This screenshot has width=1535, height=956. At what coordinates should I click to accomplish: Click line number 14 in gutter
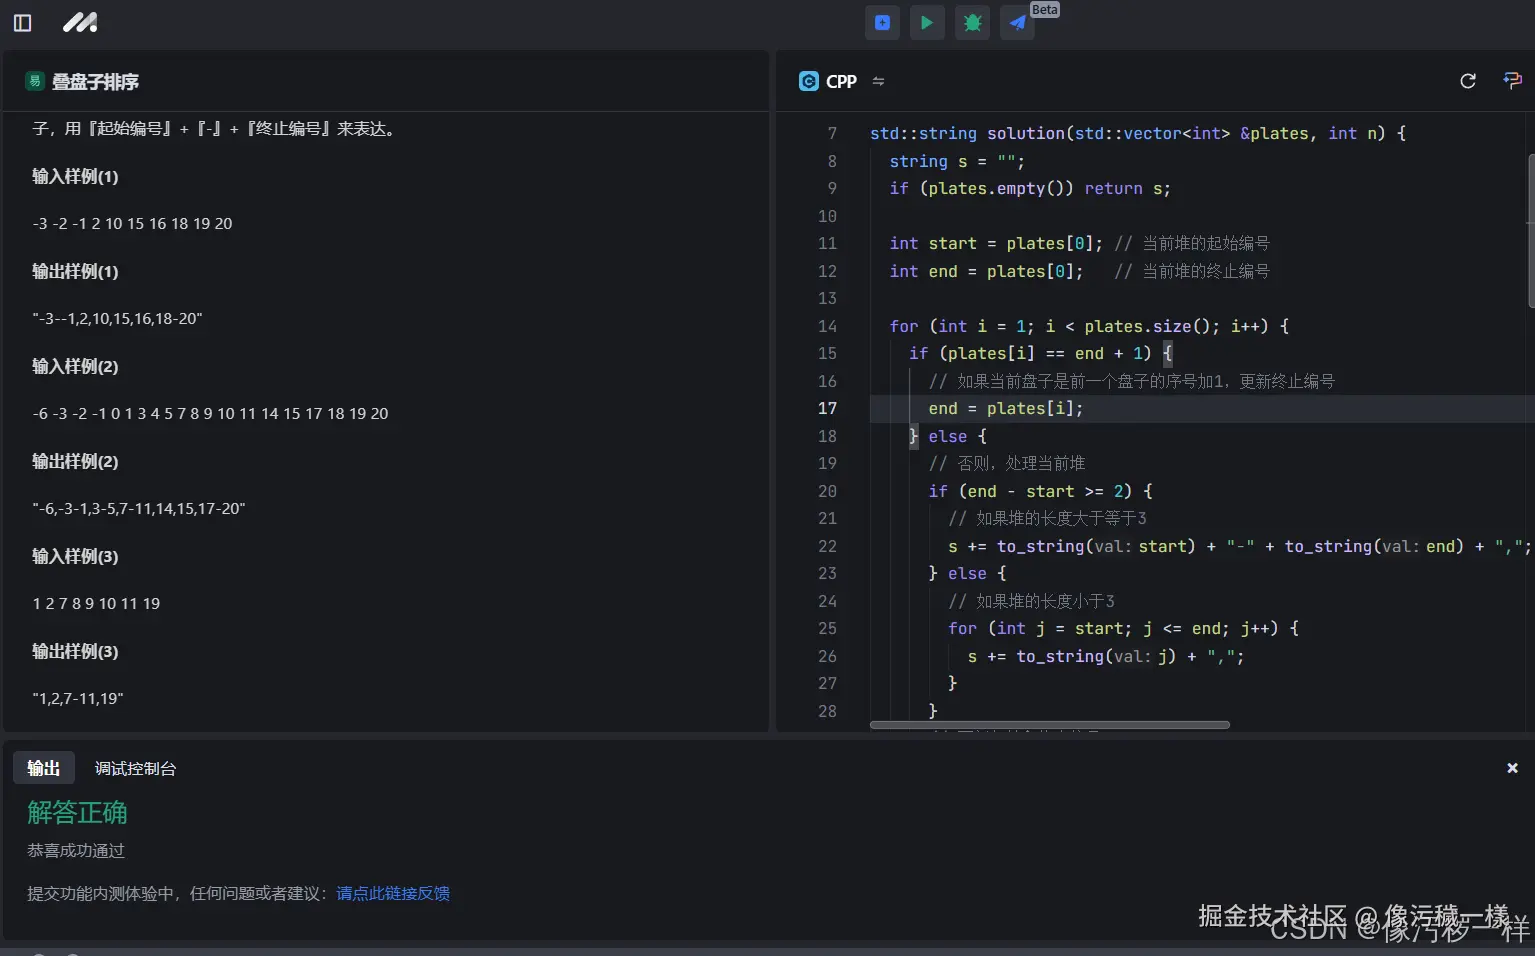pos(827,326)
